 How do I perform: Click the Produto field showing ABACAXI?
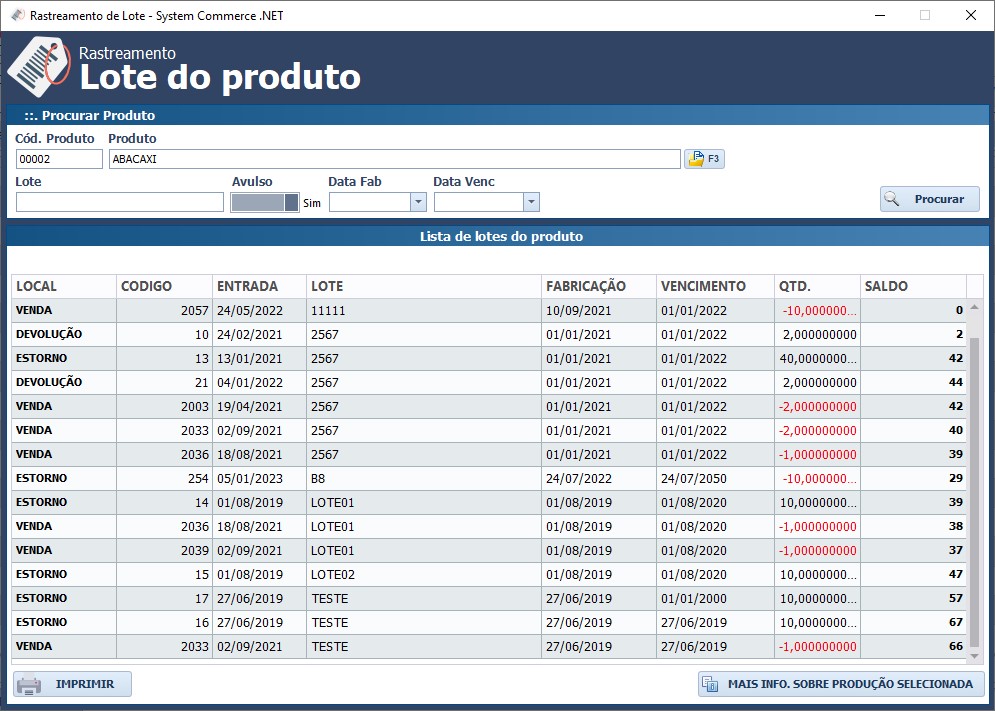pyautogui.click(x=400, y=158)
